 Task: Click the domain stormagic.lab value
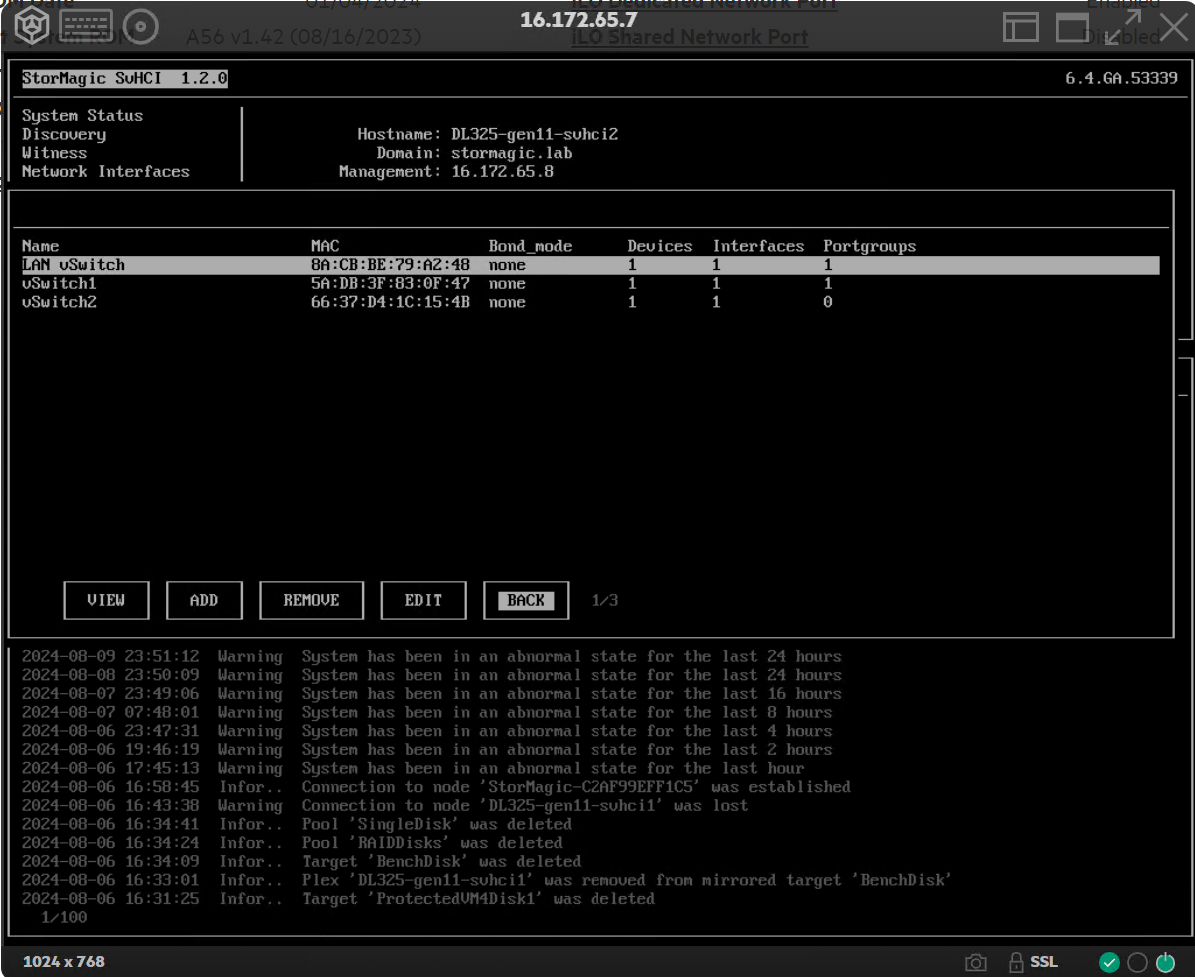(x=511, y=153)
